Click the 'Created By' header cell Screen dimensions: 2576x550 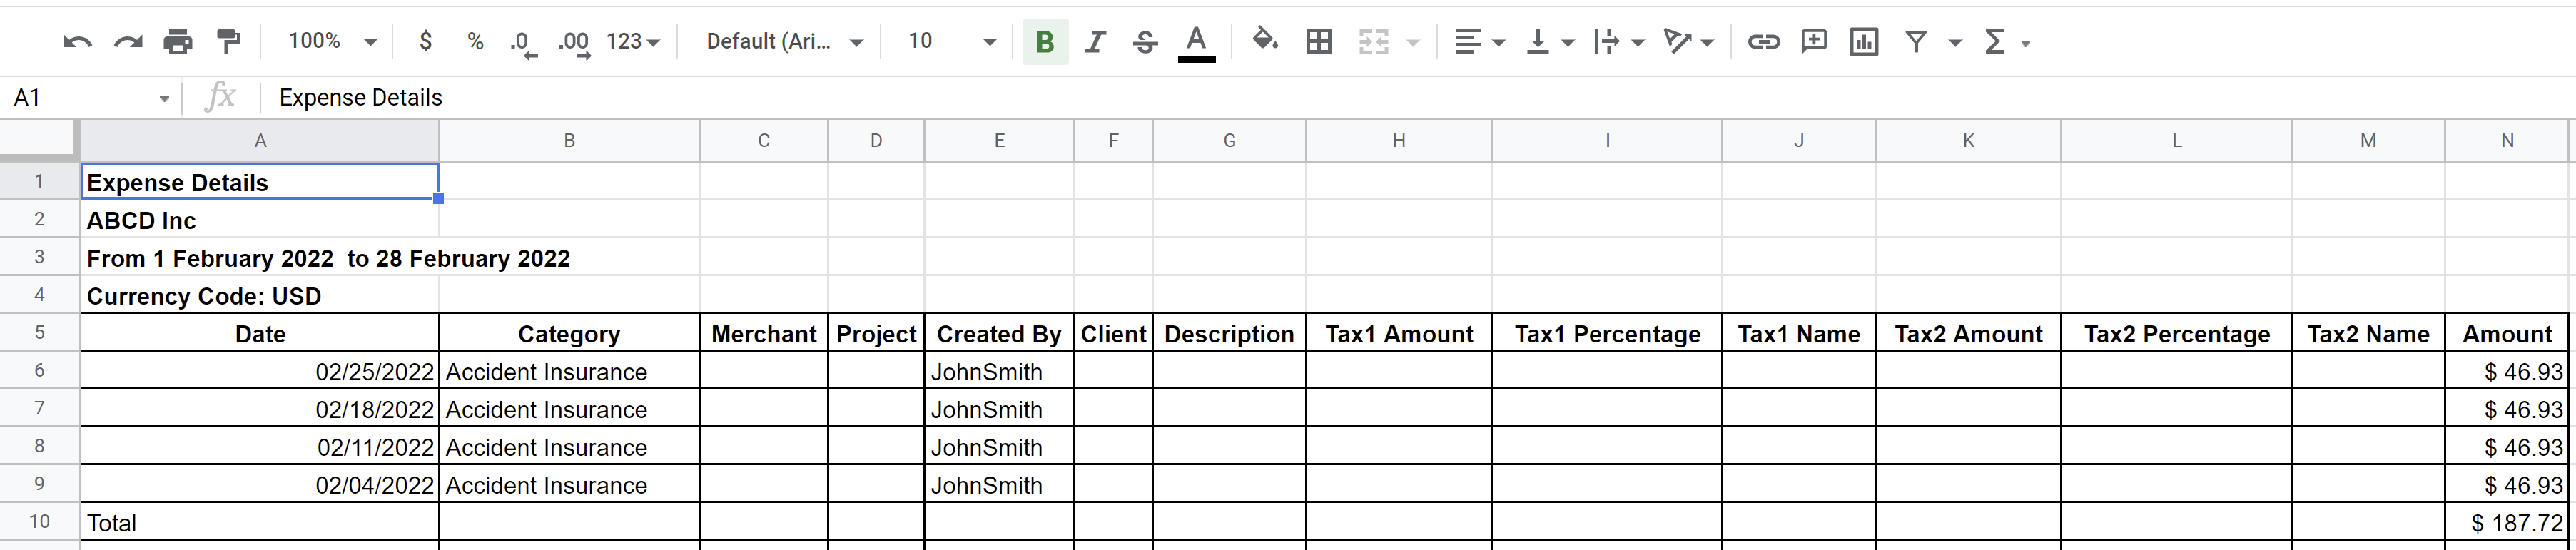[999, 333]
